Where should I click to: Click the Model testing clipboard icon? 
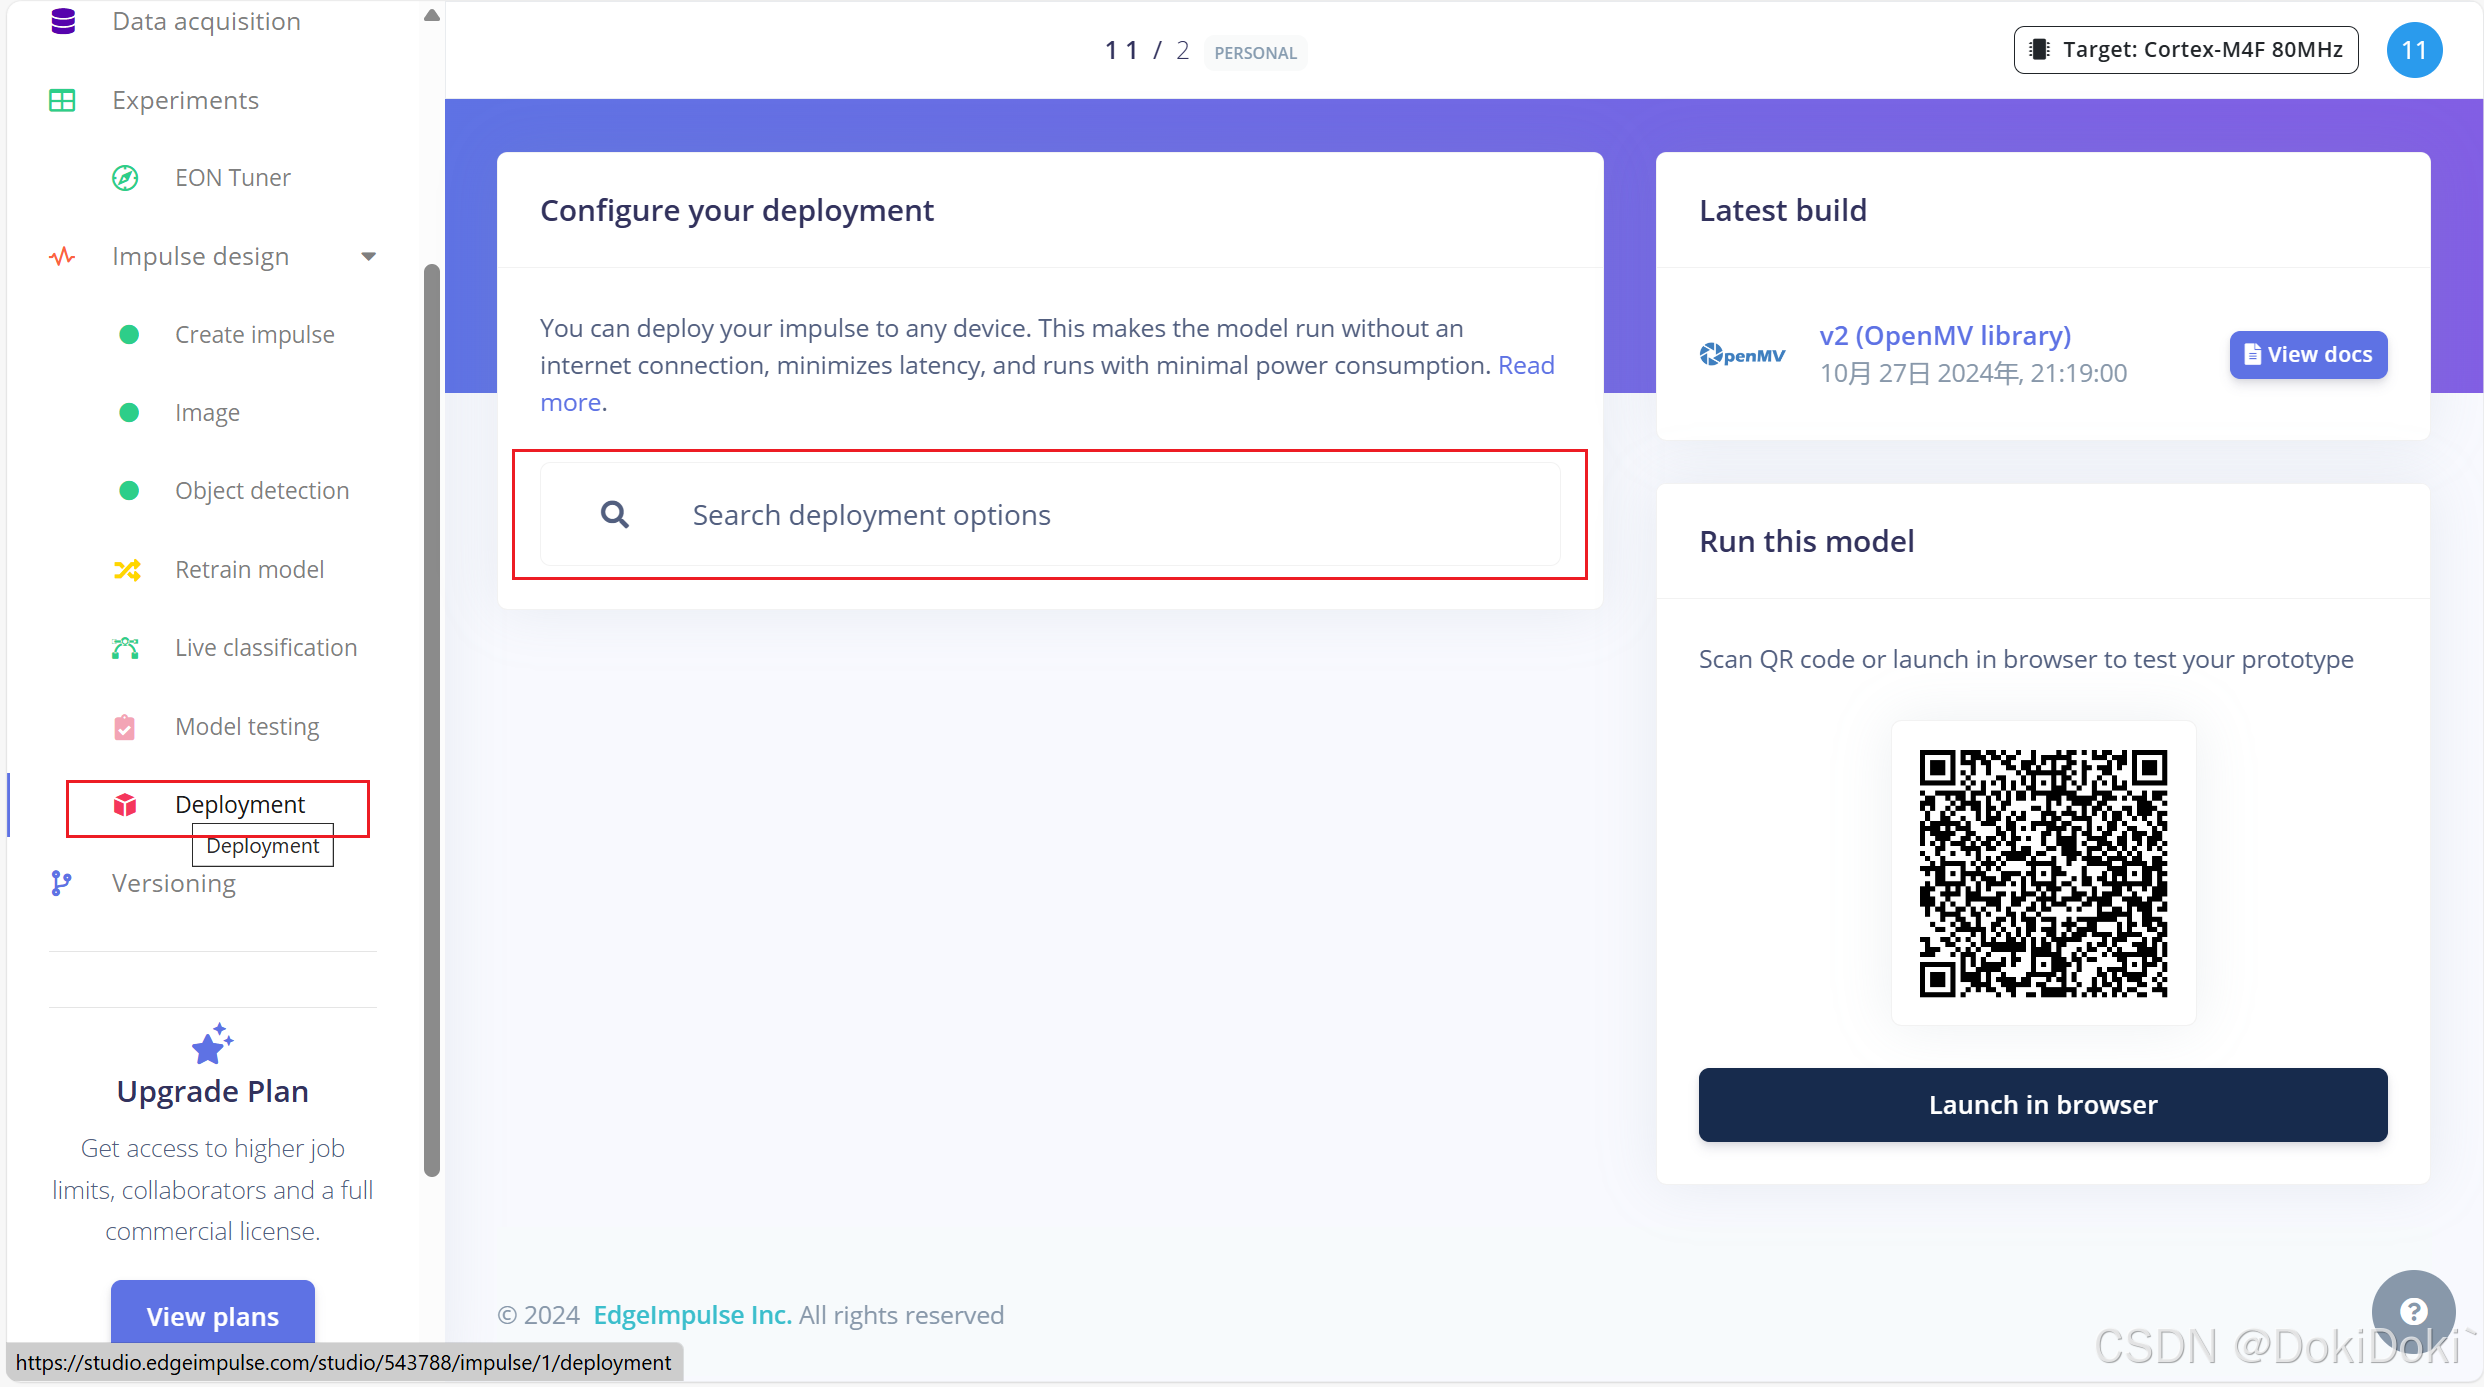pyautogui.click(x=125, y=727)
